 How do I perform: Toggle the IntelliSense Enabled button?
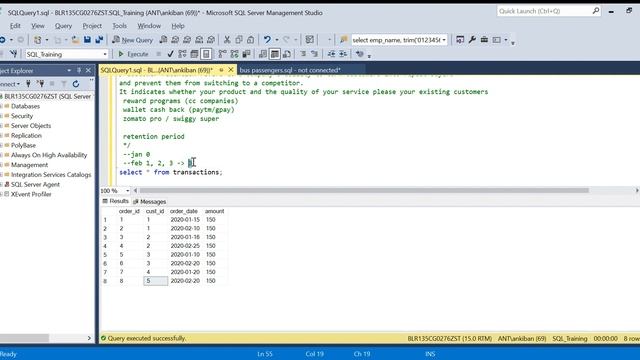pyautogui.click(x=206, y=54)
